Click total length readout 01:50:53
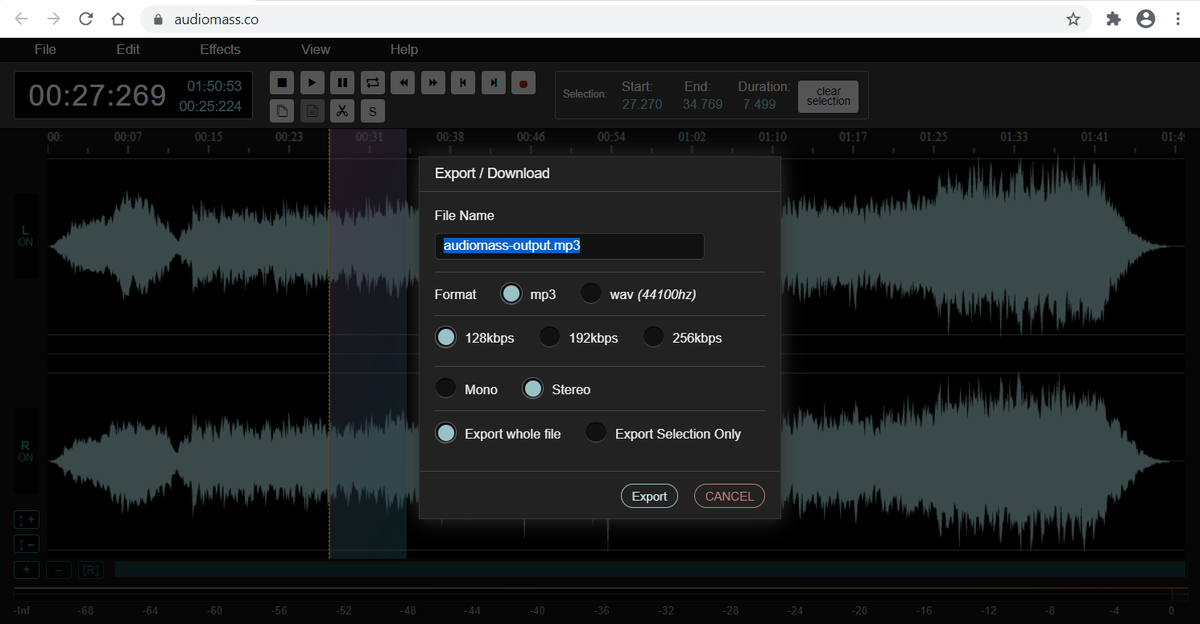The height and width of the screenshot is (624, 1200). point(214,86)
